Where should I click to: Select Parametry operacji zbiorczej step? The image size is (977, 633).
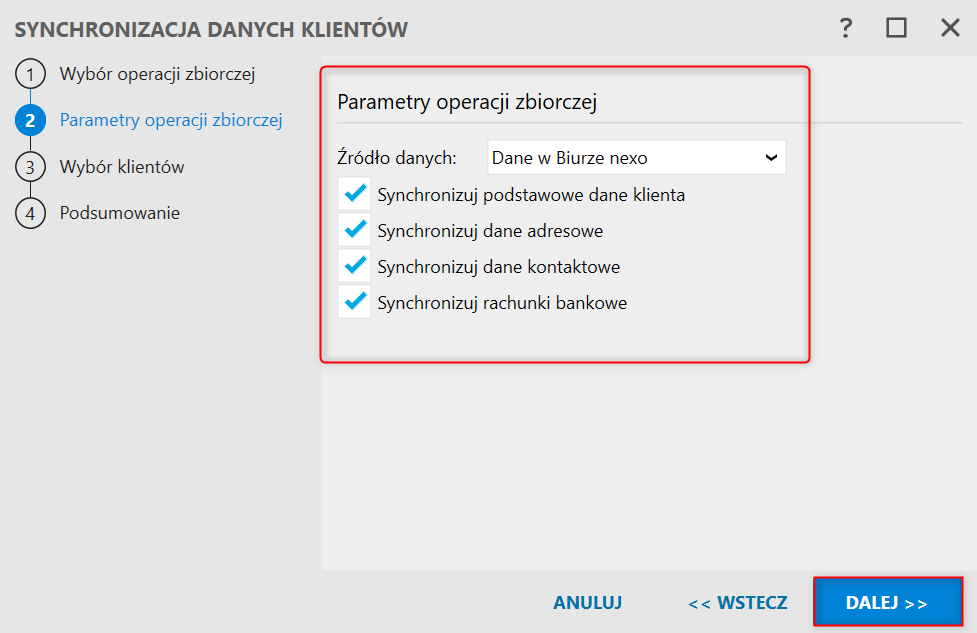tap(170, 121)
